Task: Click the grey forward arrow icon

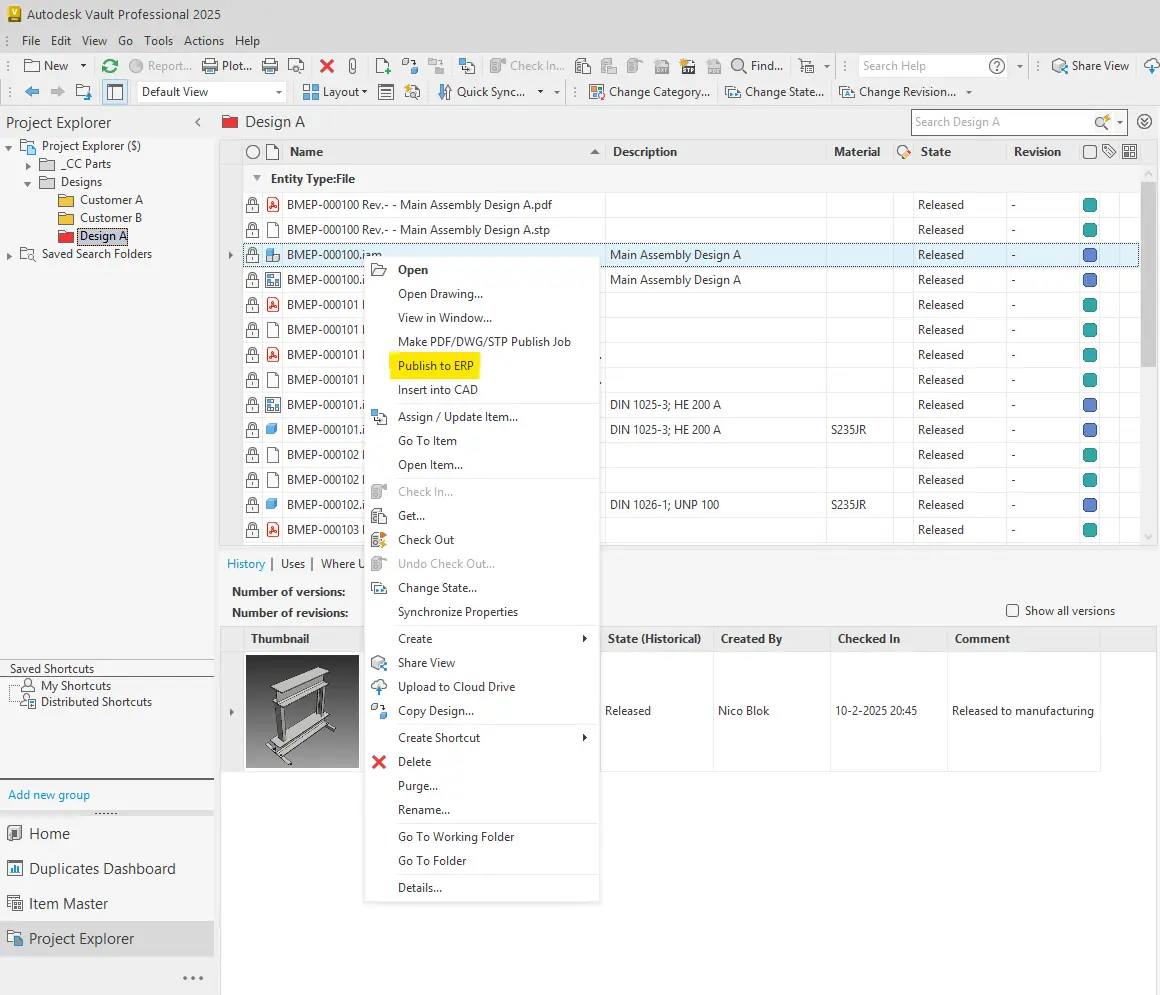Action: coord(57,92)
